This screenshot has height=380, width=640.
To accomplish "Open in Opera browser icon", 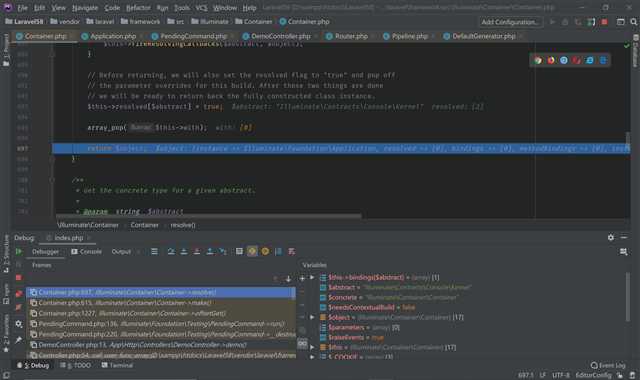I will 577,60.
